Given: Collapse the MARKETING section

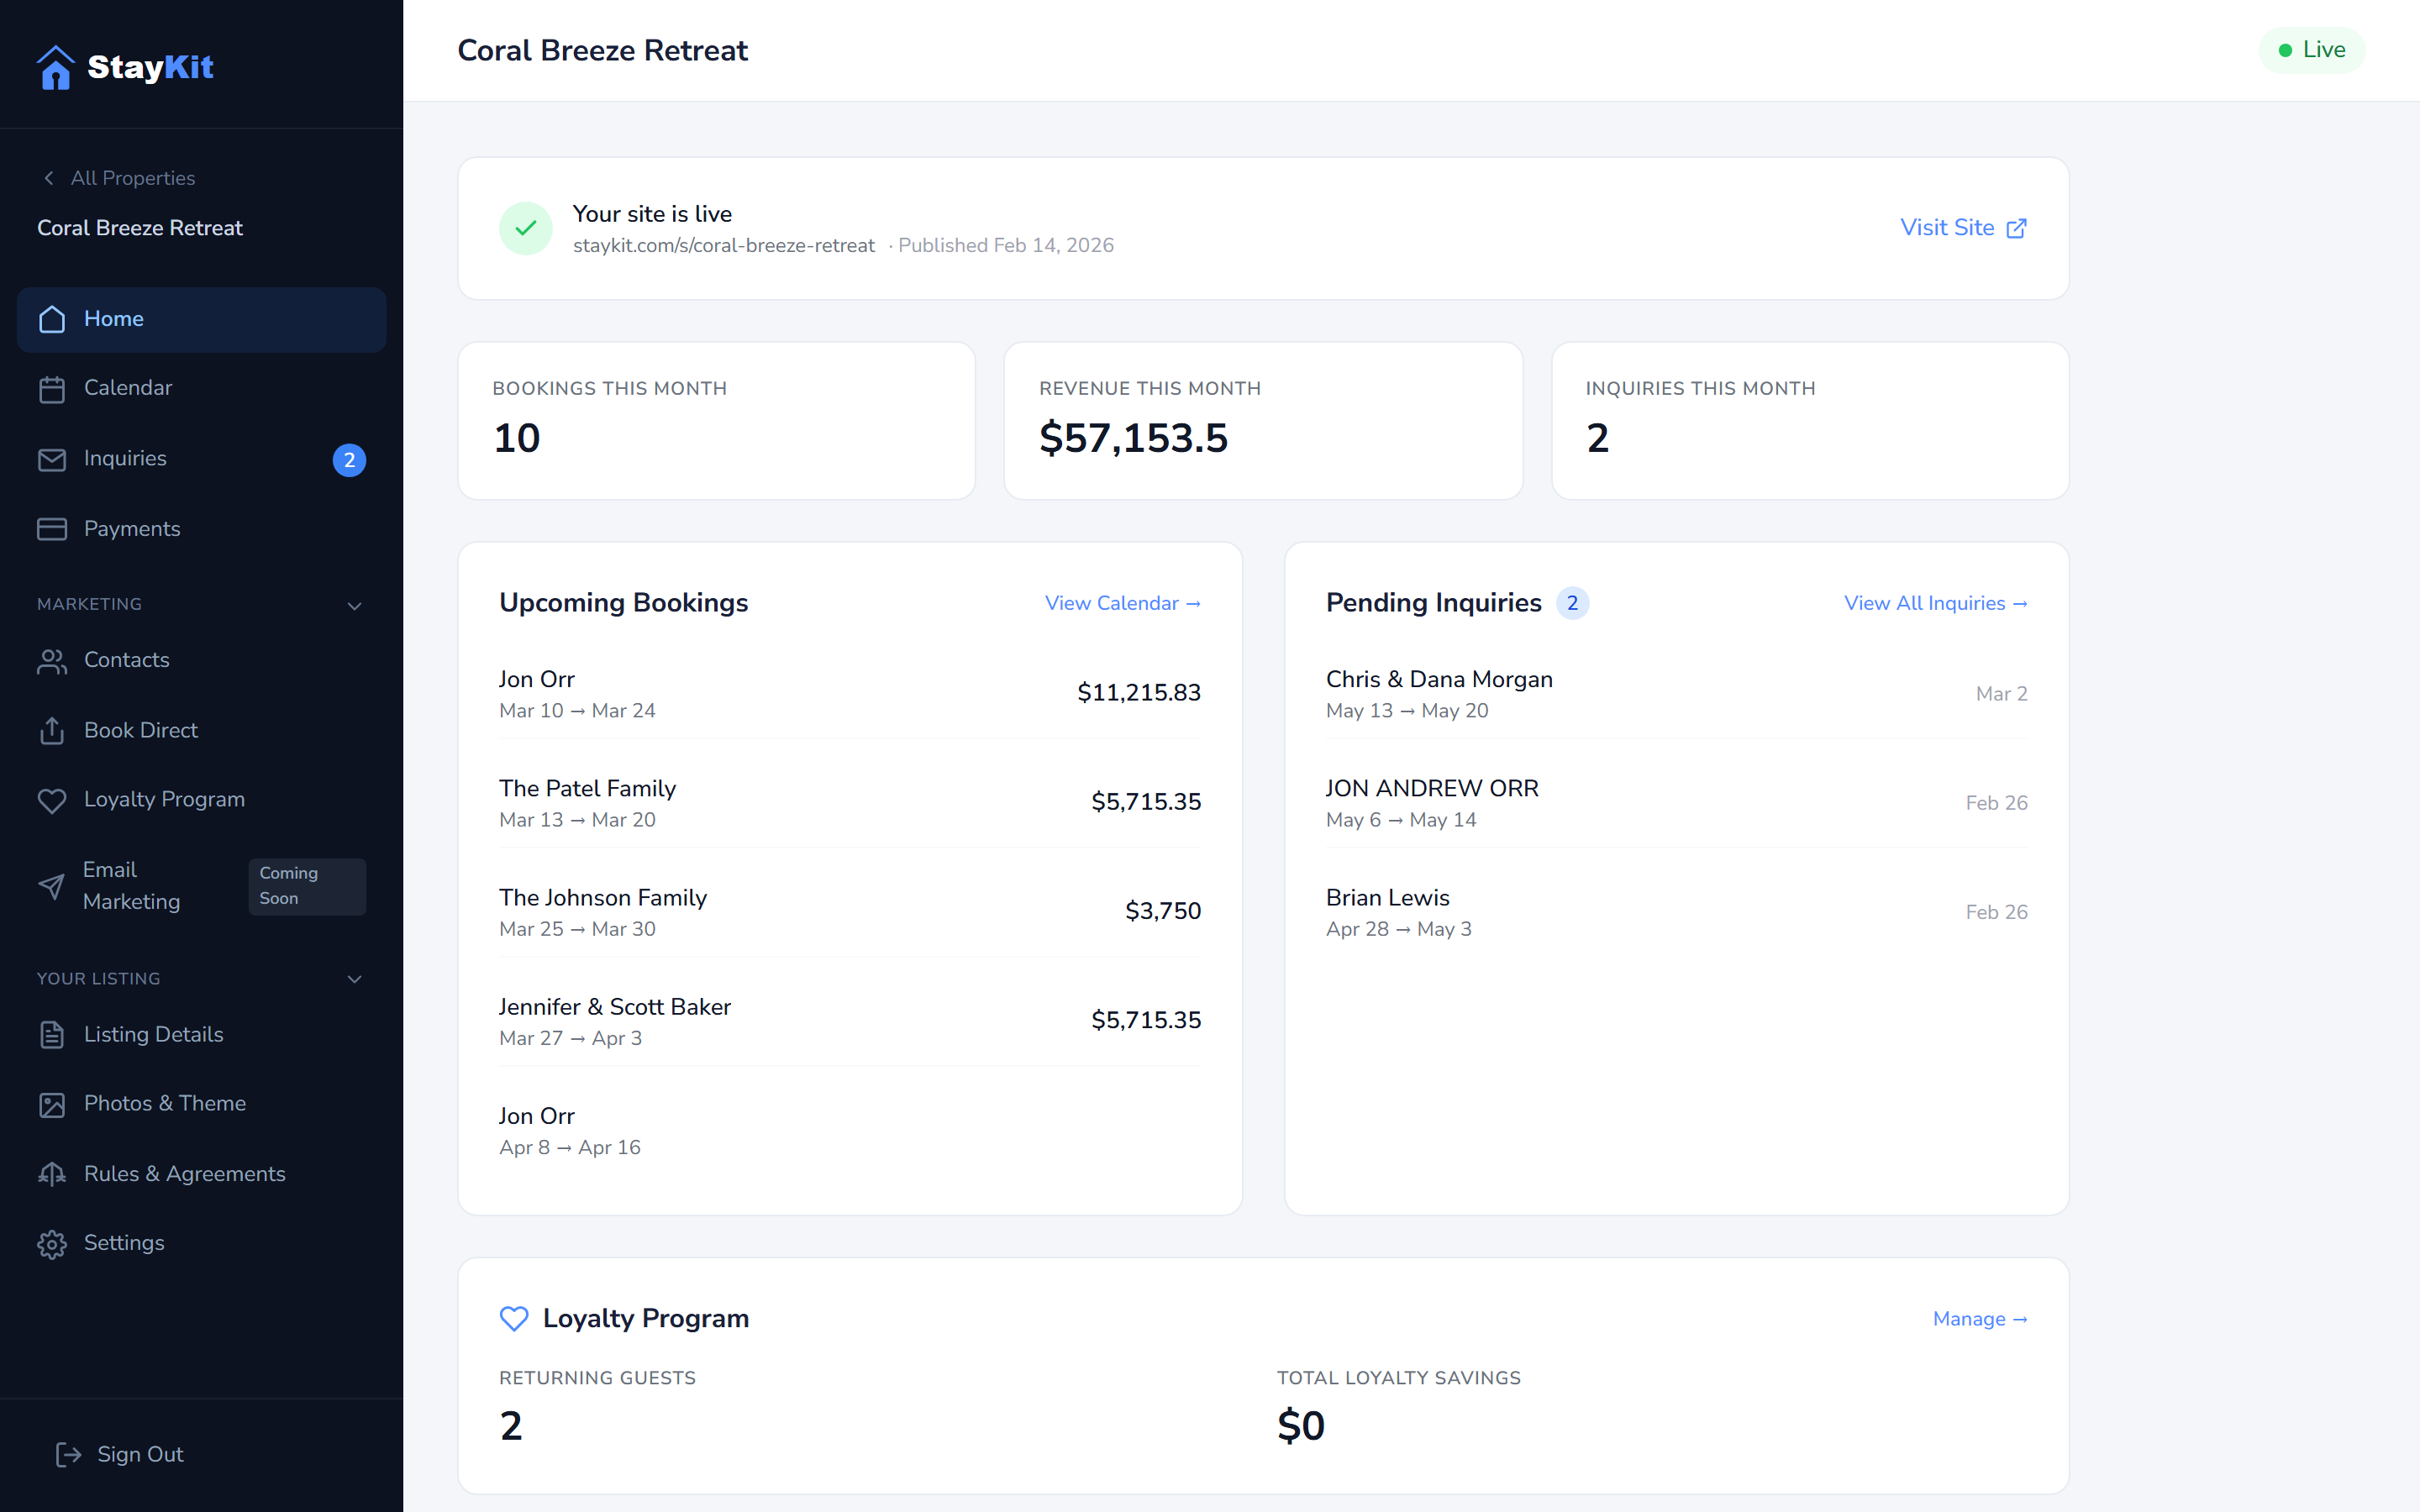Looking at the screenshot, I should 354,605.
